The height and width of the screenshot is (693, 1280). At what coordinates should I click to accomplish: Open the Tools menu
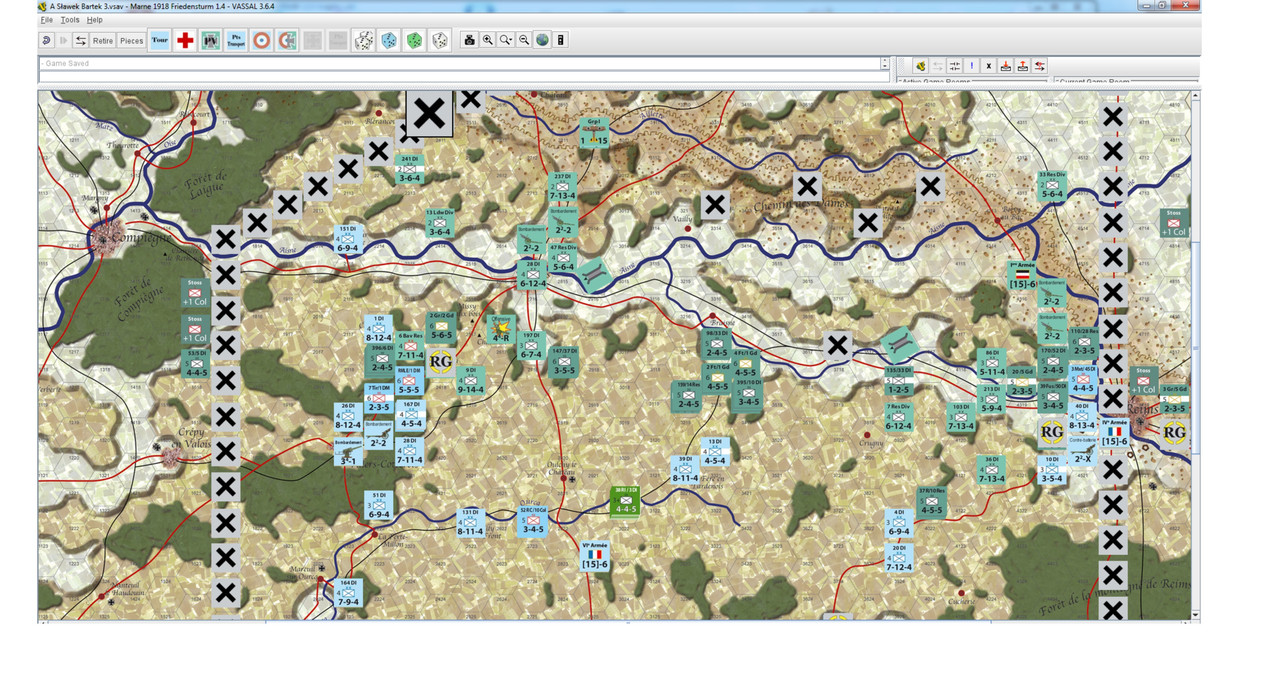[x=69, y=20]
